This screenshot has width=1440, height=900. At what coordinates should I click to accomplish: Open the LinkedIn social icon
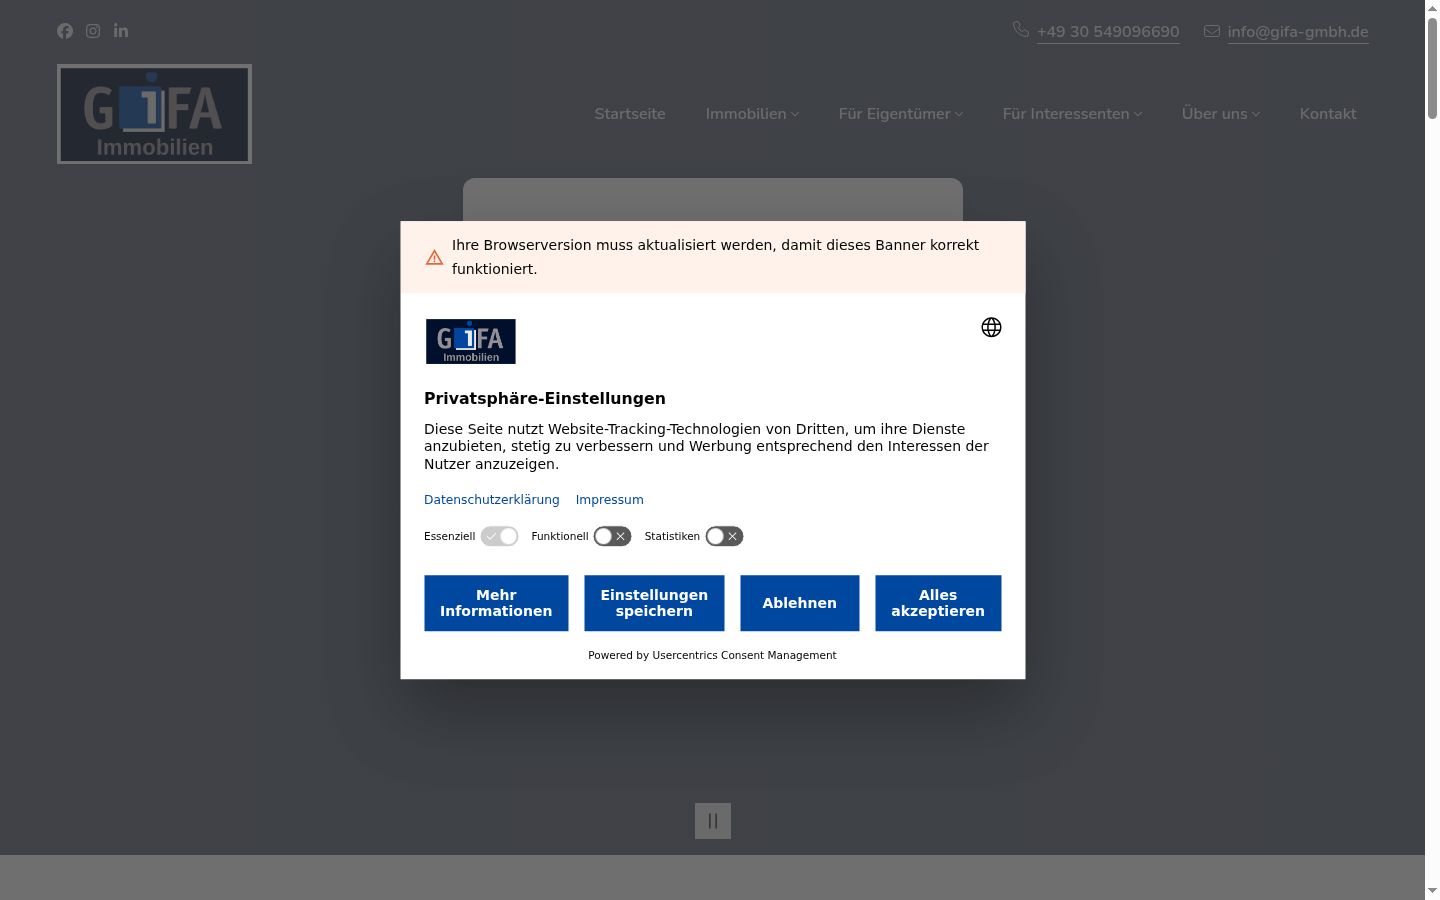121,31
